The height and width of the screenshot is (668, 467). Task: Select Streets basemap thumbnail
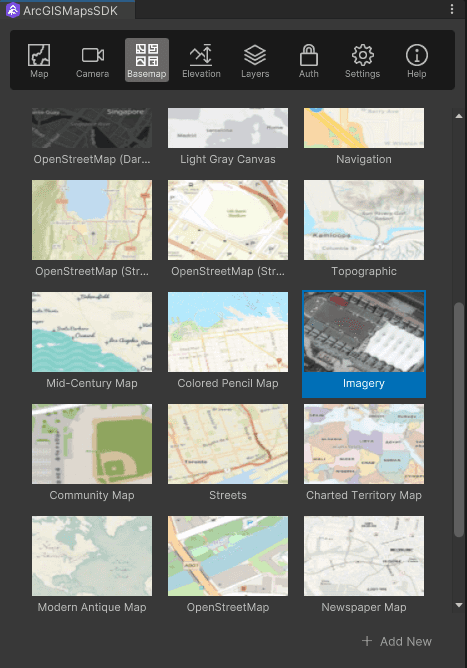click(x=228, y=444)
